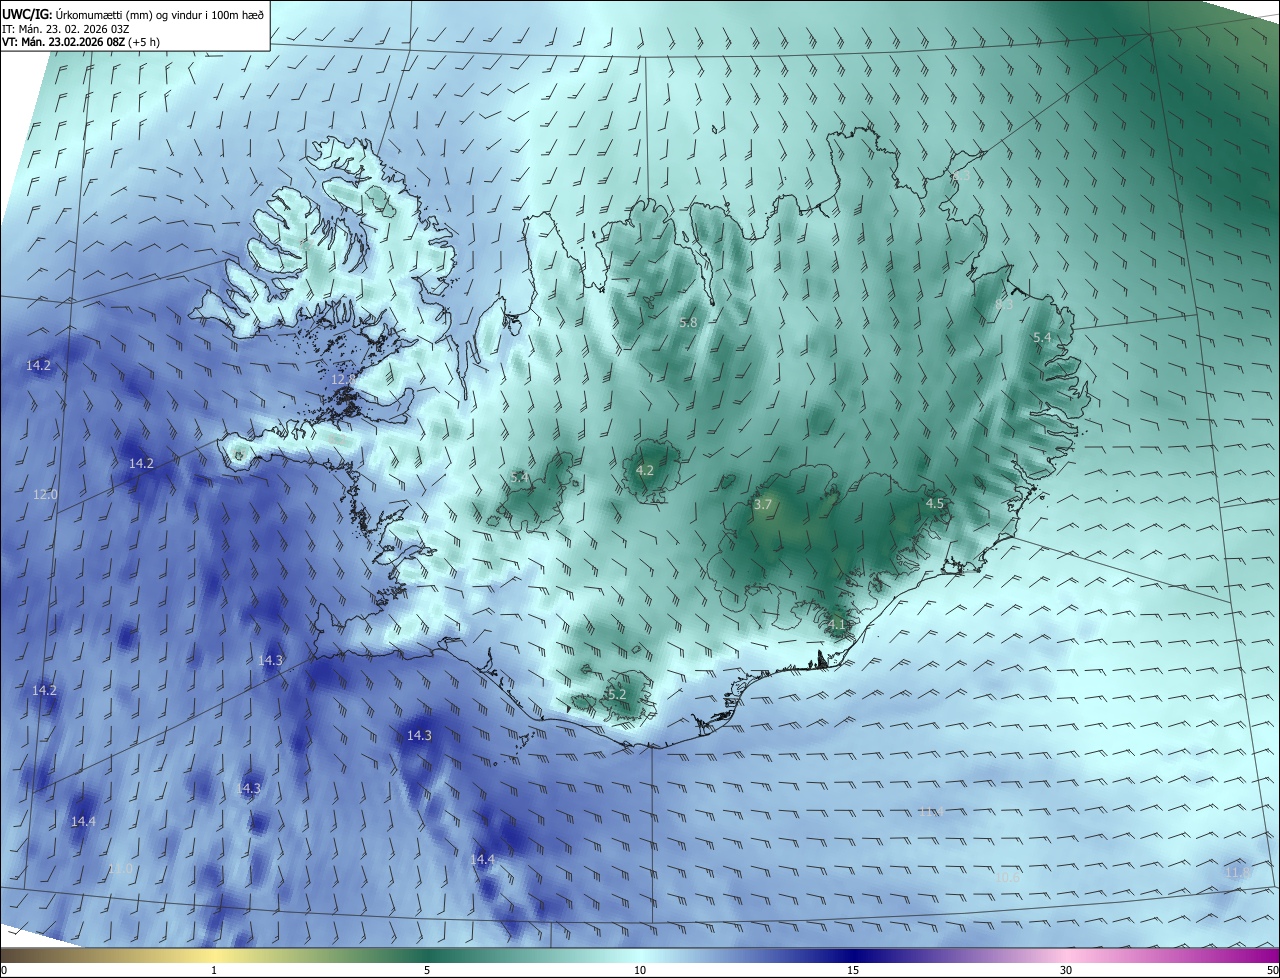The height and width of the screenshot is (978, 1280).
Task: Click the 11.8 value in the dark blue patch
Action: 1238,873
